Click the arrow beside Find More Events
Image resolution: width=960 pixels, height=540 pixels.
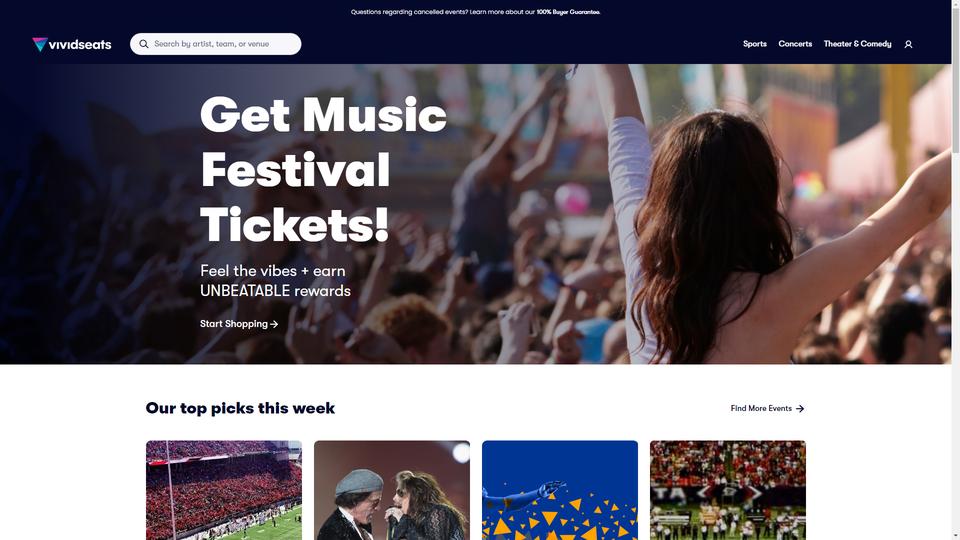tap(800, 408)
